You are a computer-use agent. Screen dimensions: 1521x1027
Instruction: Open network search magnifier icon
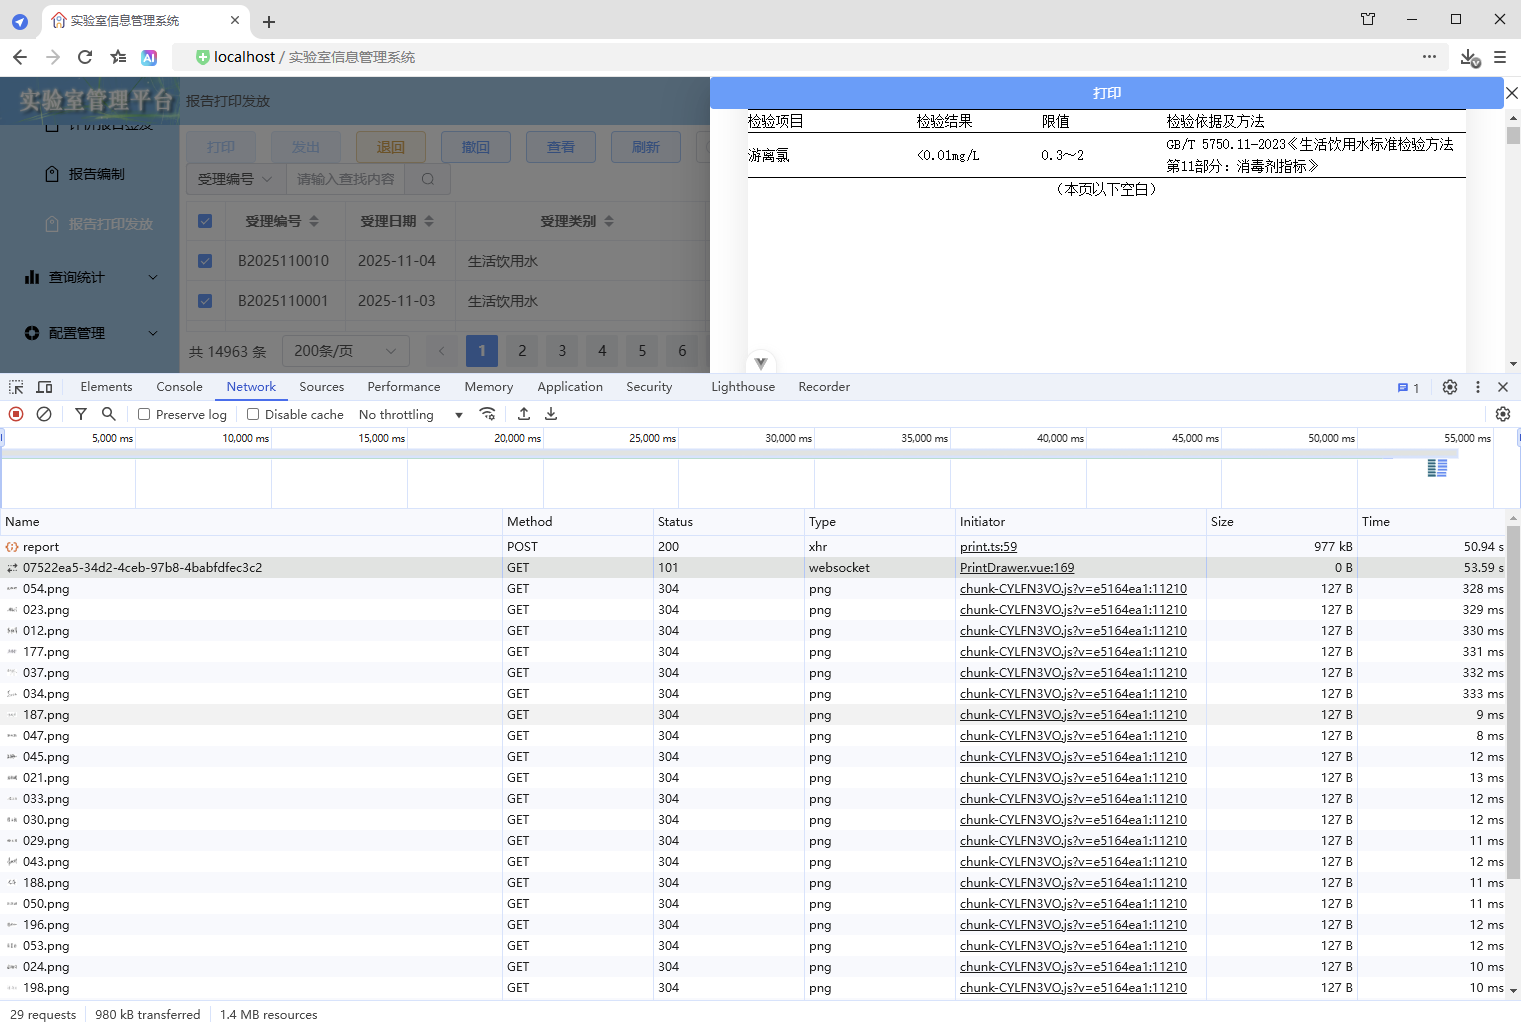pos(109,414)
